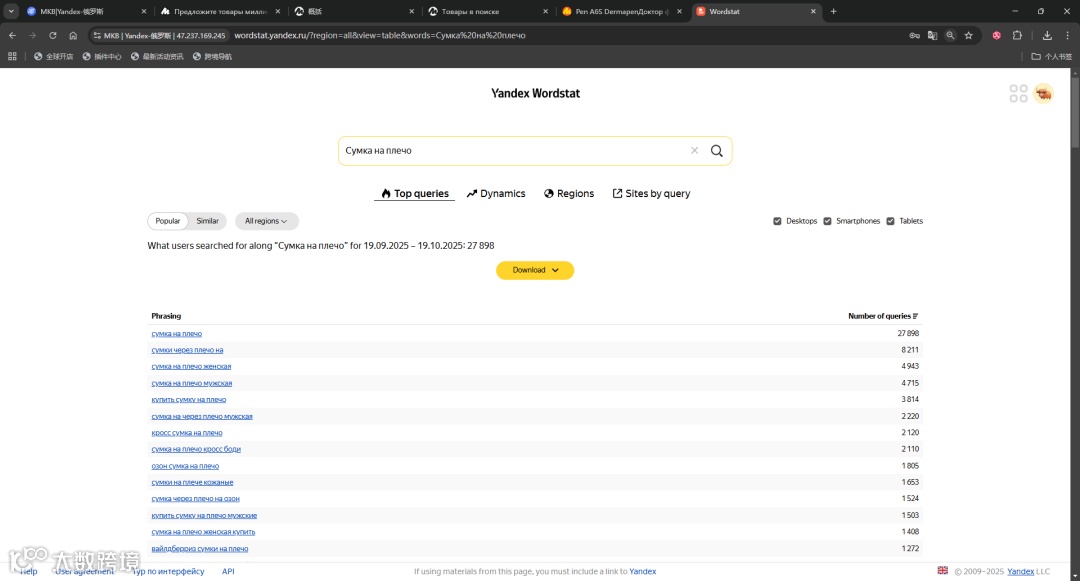The height and width of the screenshot is (581, 1080).
Task: Toggle the Smartphones checkbox
Action: pos(827,221)
